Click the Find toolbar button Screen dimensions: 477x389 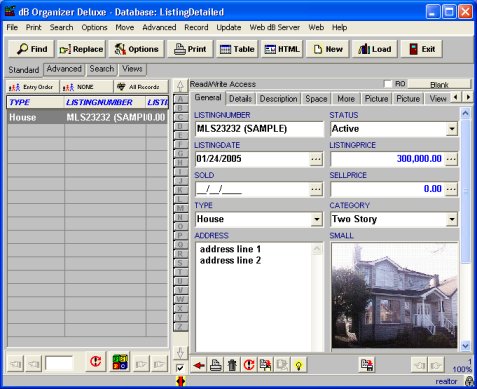pyautogui.click(x=32, y=49)
